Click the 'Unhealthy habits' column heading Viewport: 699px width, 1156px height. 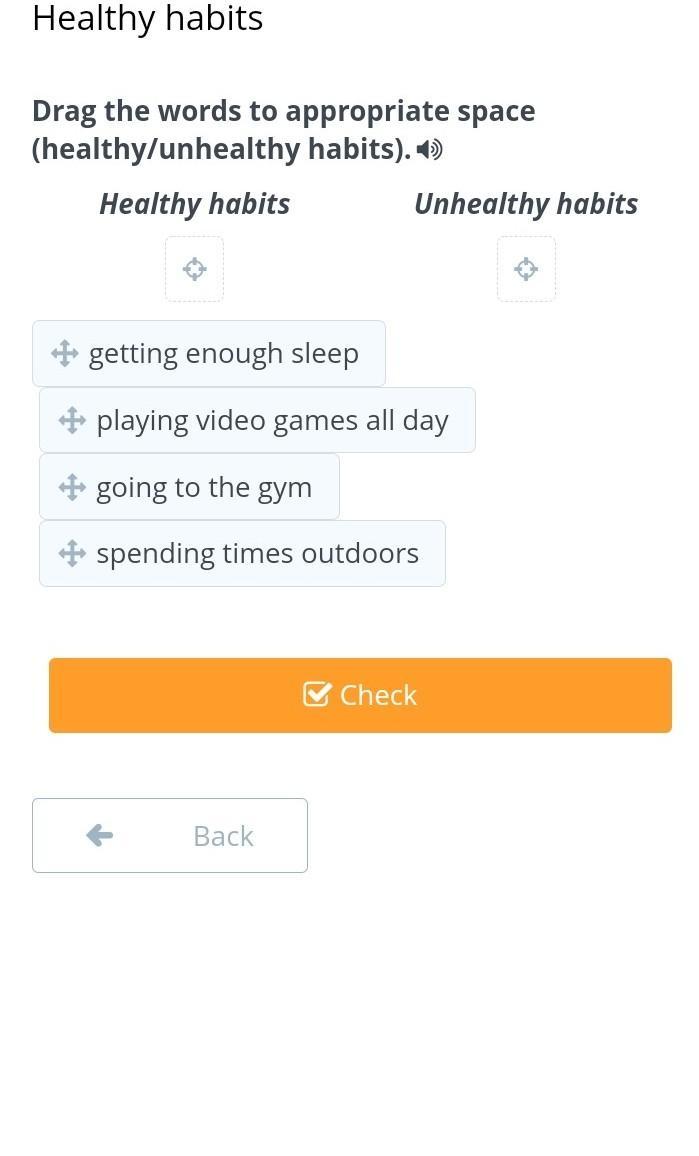click(526, 204)
